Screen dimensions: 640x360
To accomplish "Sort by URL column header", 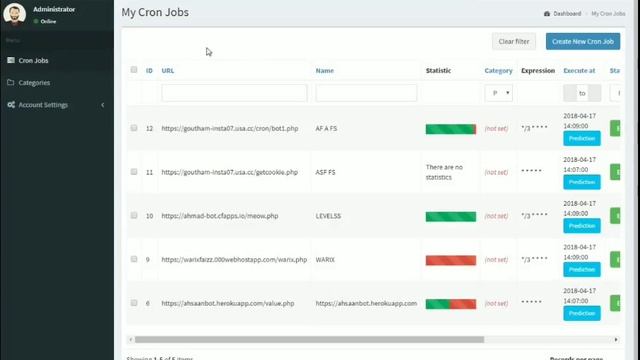I will point(168,71).
